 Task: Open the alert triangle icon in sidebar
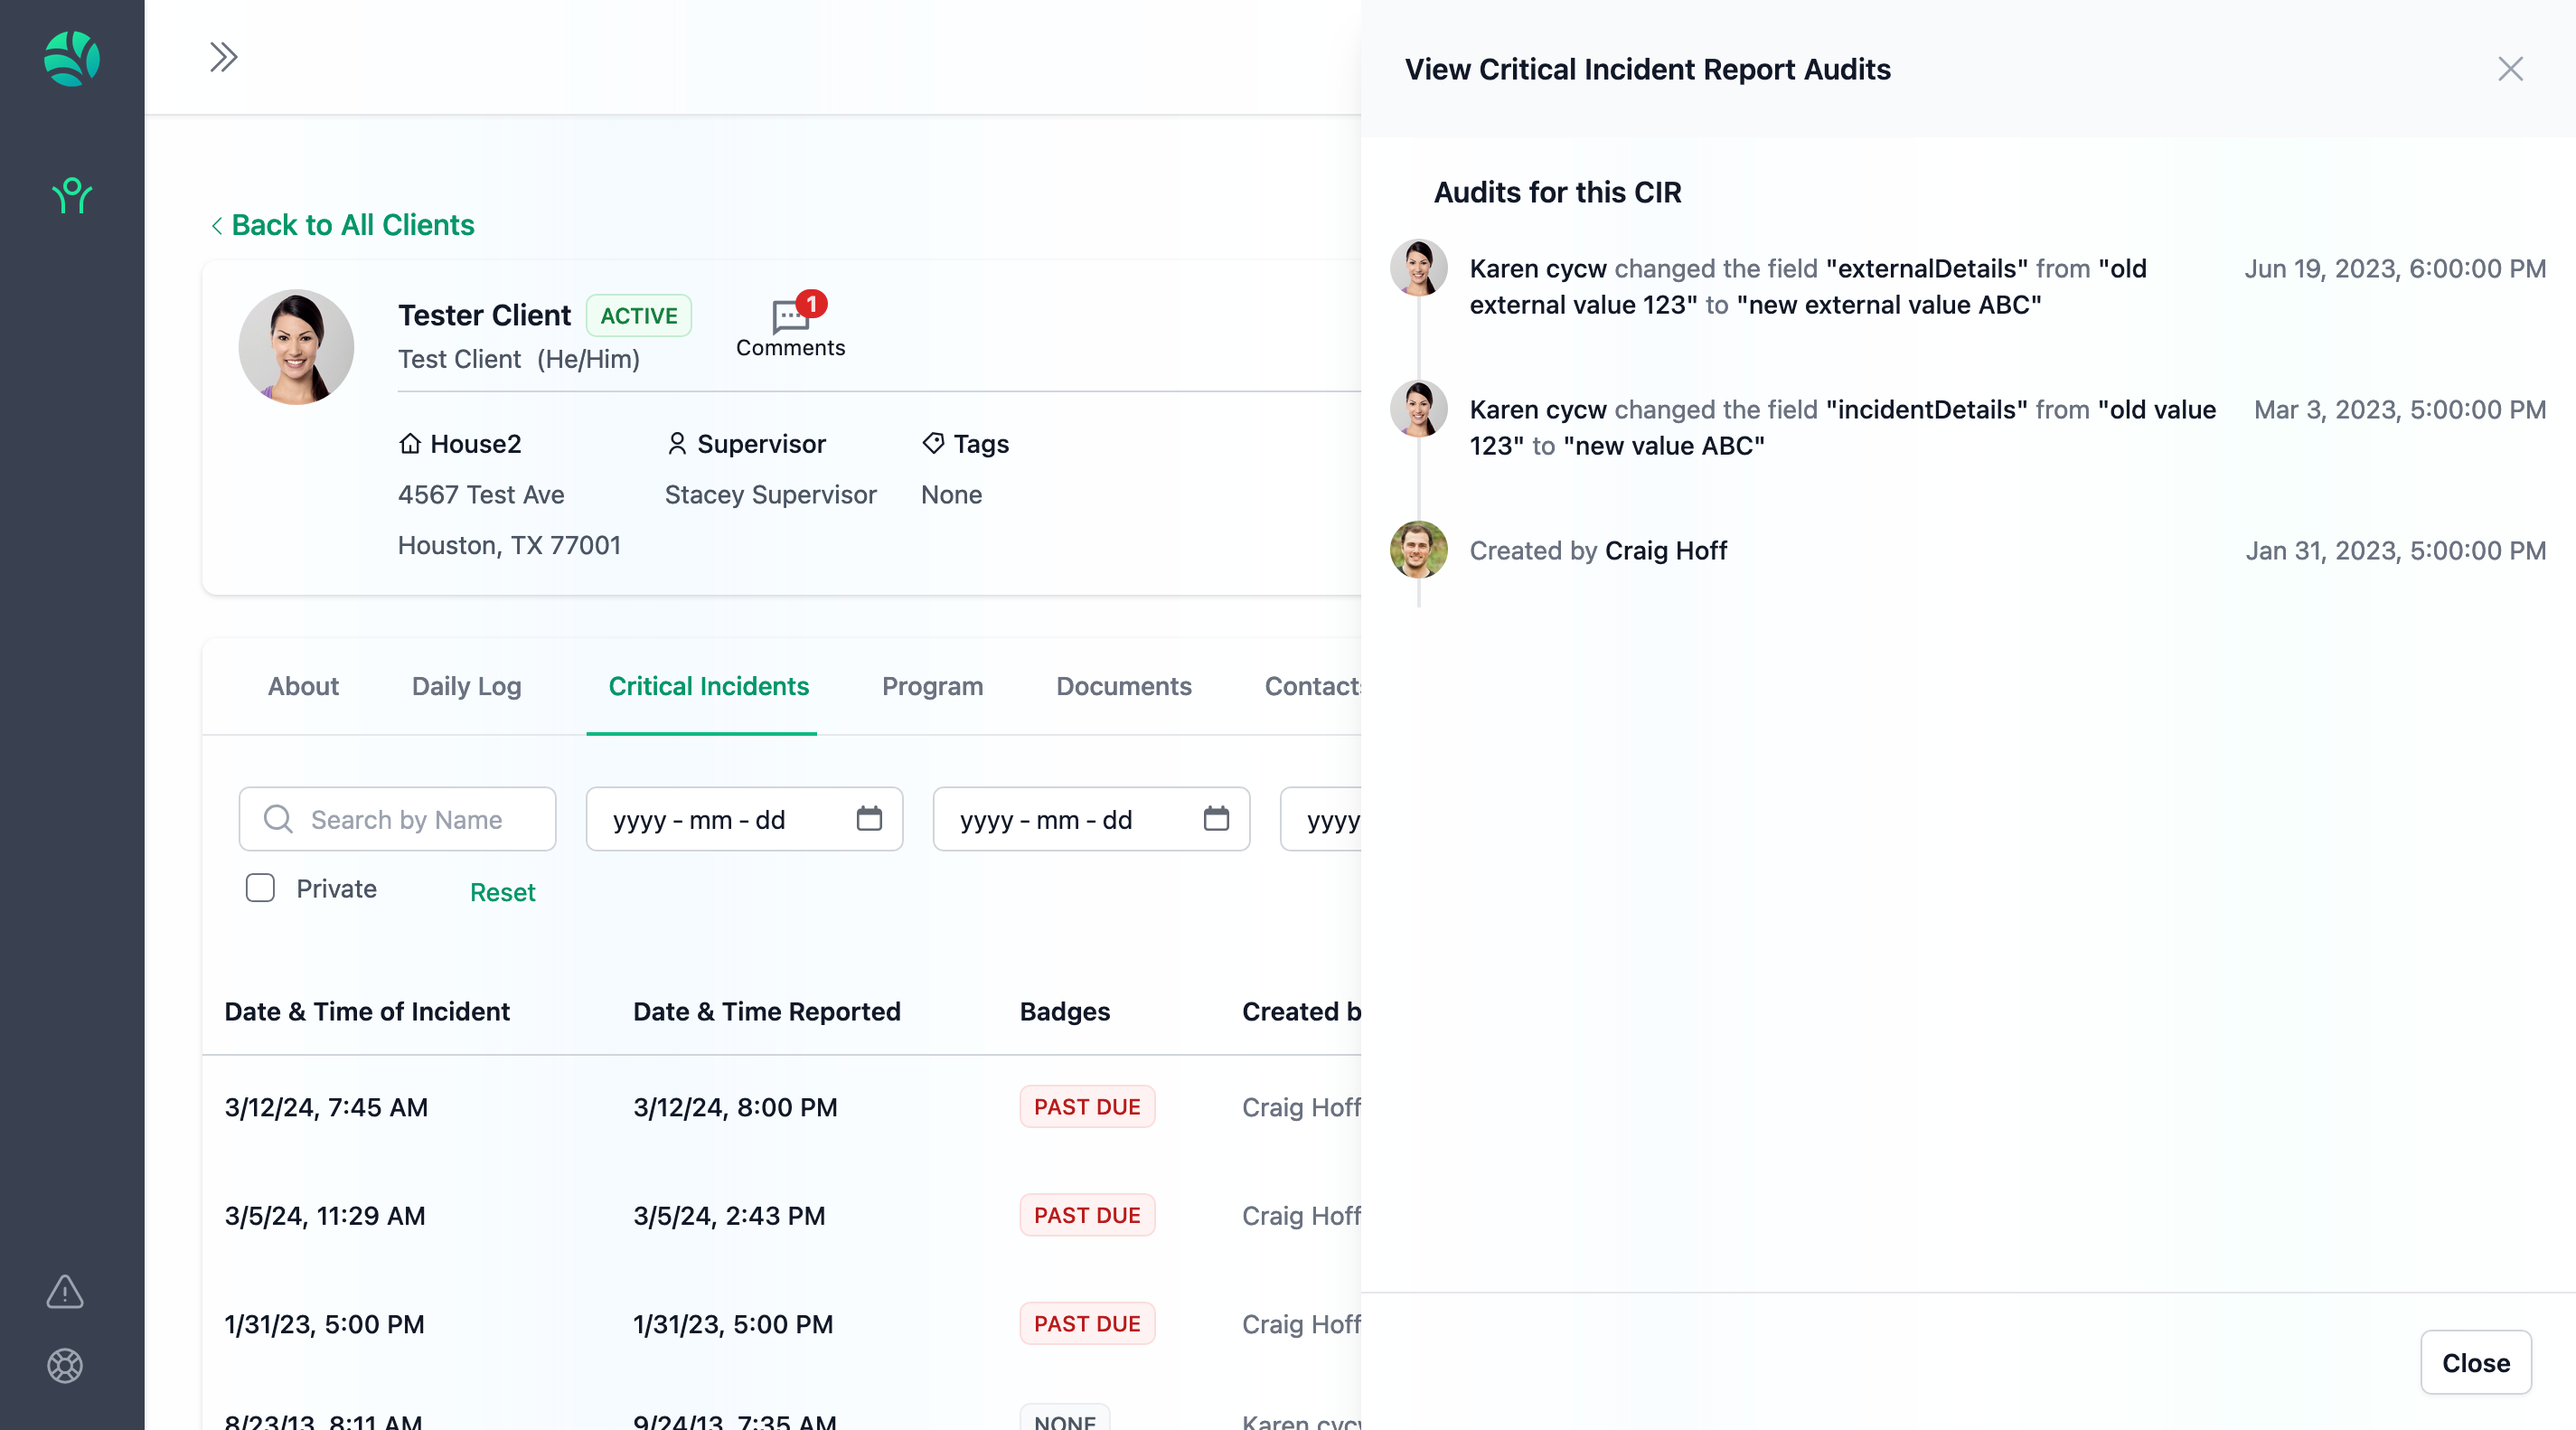[65, 1291]
